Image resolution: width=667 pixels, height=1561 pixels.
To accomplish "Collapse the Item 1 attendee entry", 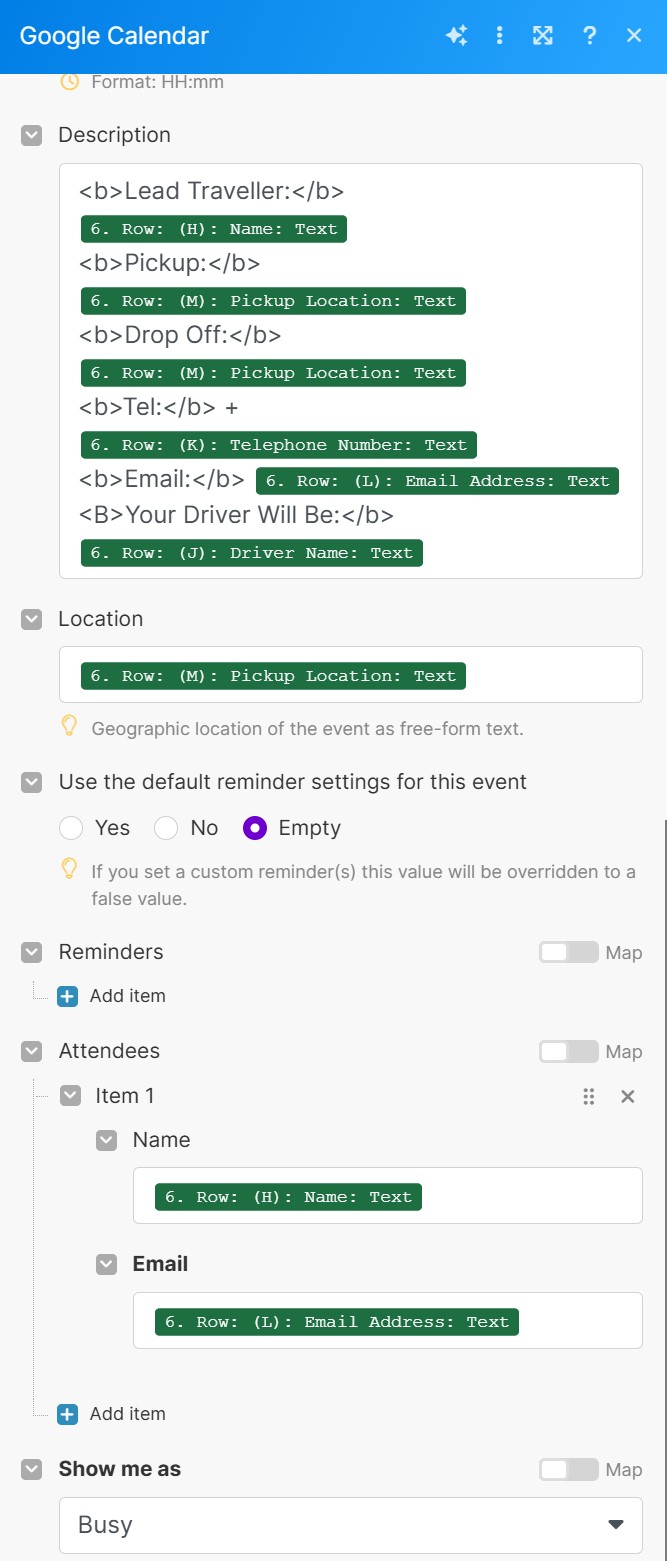I will click(x=70, y=1096).
